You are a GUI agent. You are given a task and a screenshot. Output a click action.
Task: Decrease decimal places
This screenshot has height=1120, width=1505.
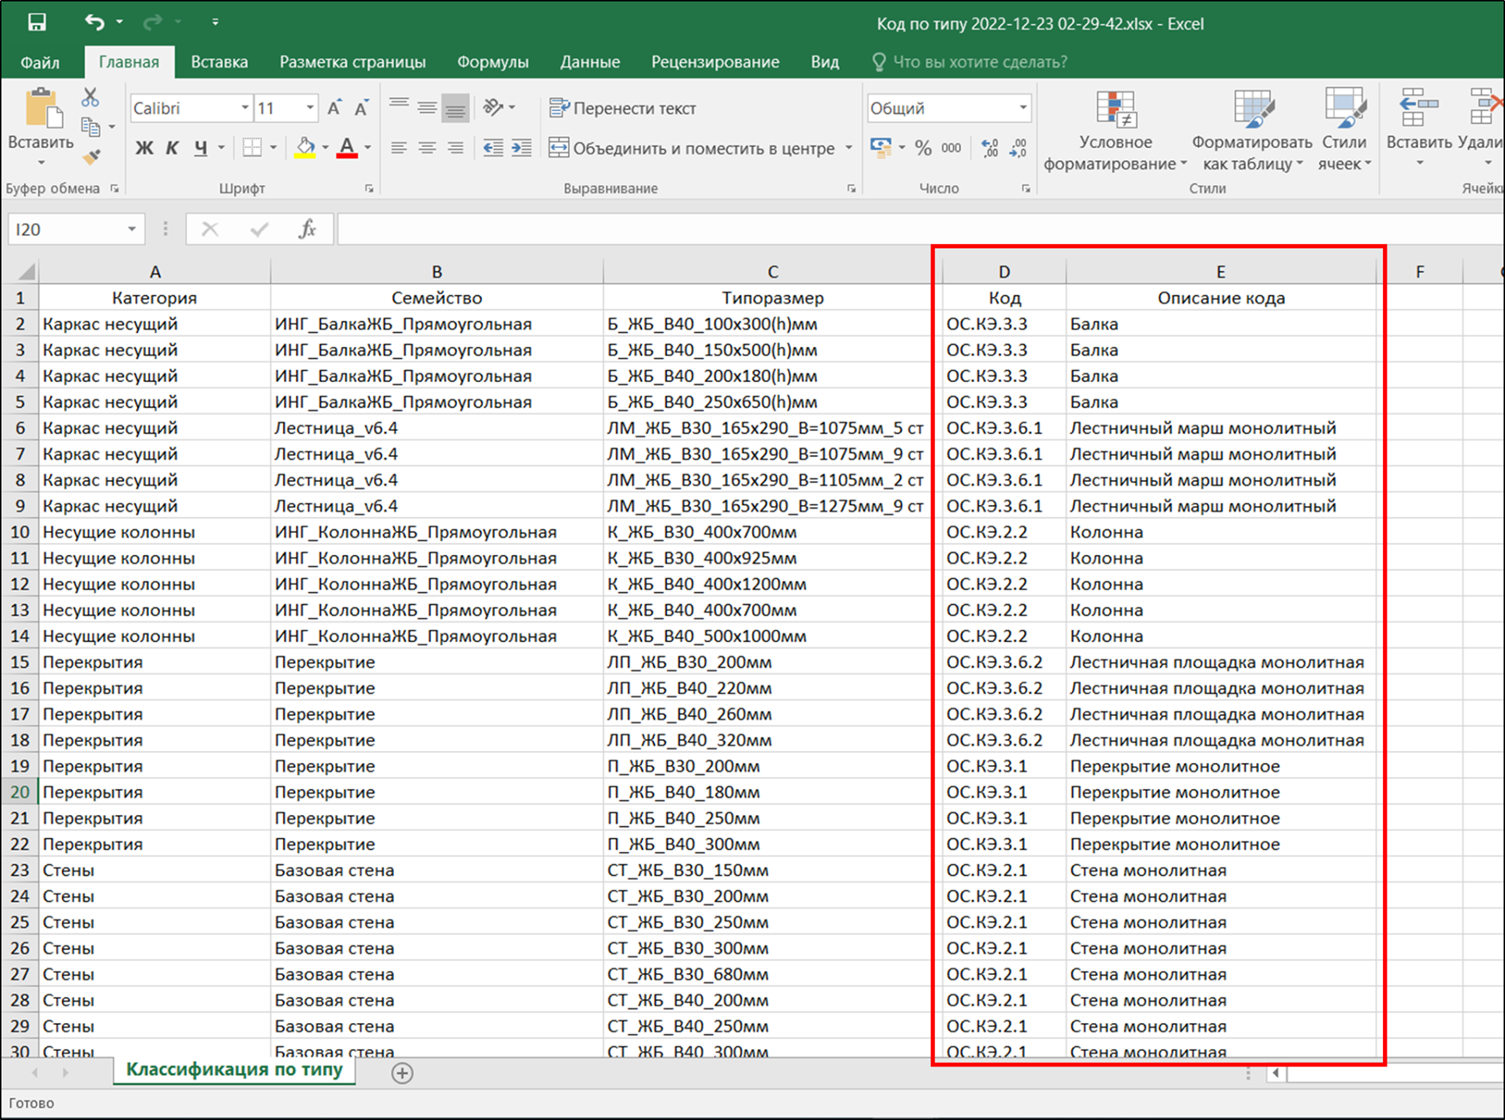coord(1018,148)
